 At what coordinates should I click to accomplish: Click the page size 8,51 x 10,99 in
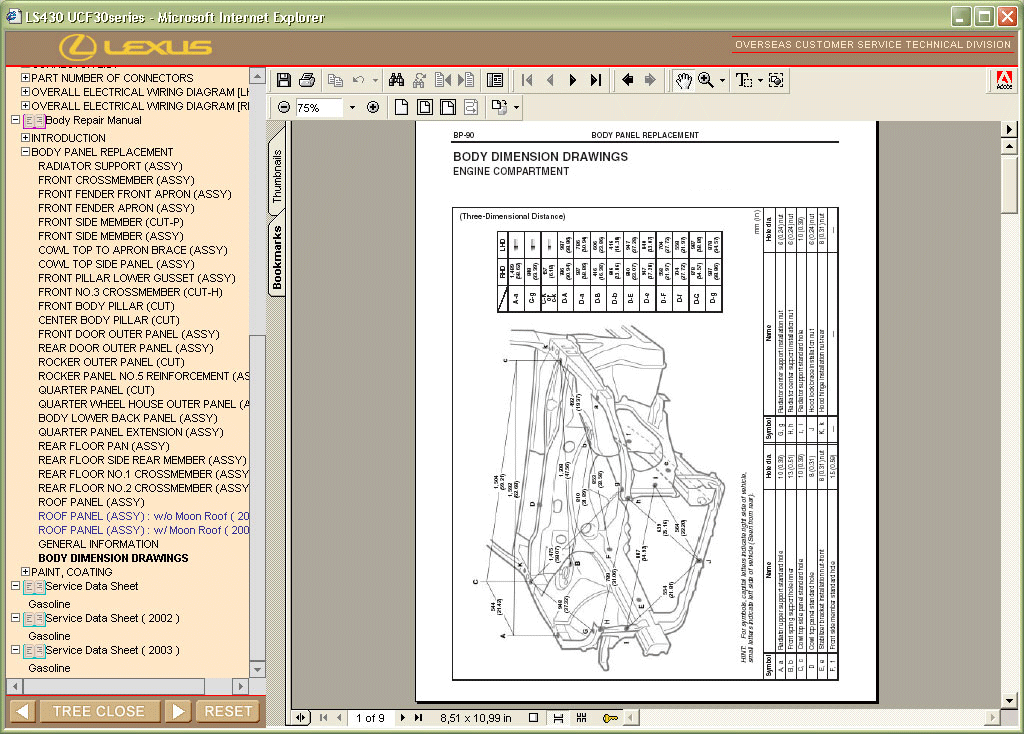475,718
